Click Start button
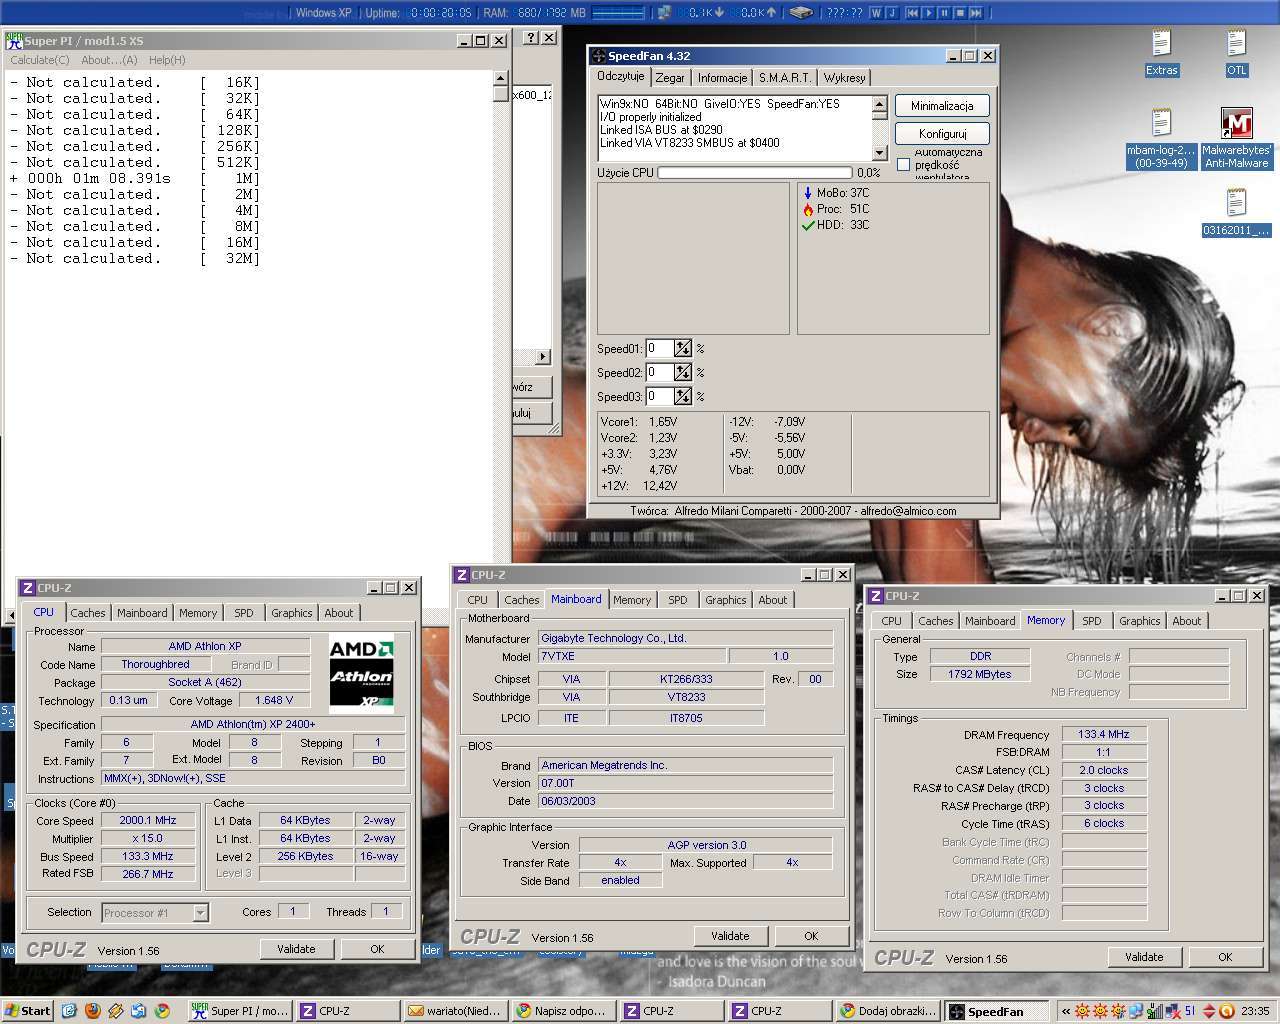This screenshot has width=1280, height=1024. pos(27,1011)
